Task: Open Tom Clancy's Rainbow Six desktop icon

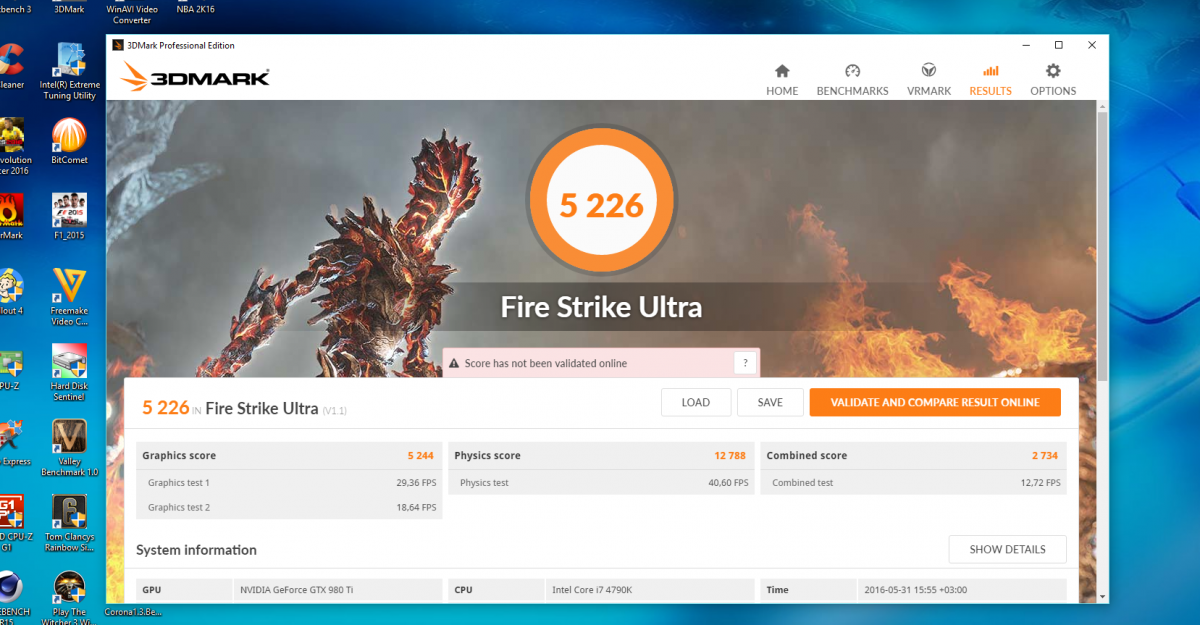Action: [x=69, y=523]
